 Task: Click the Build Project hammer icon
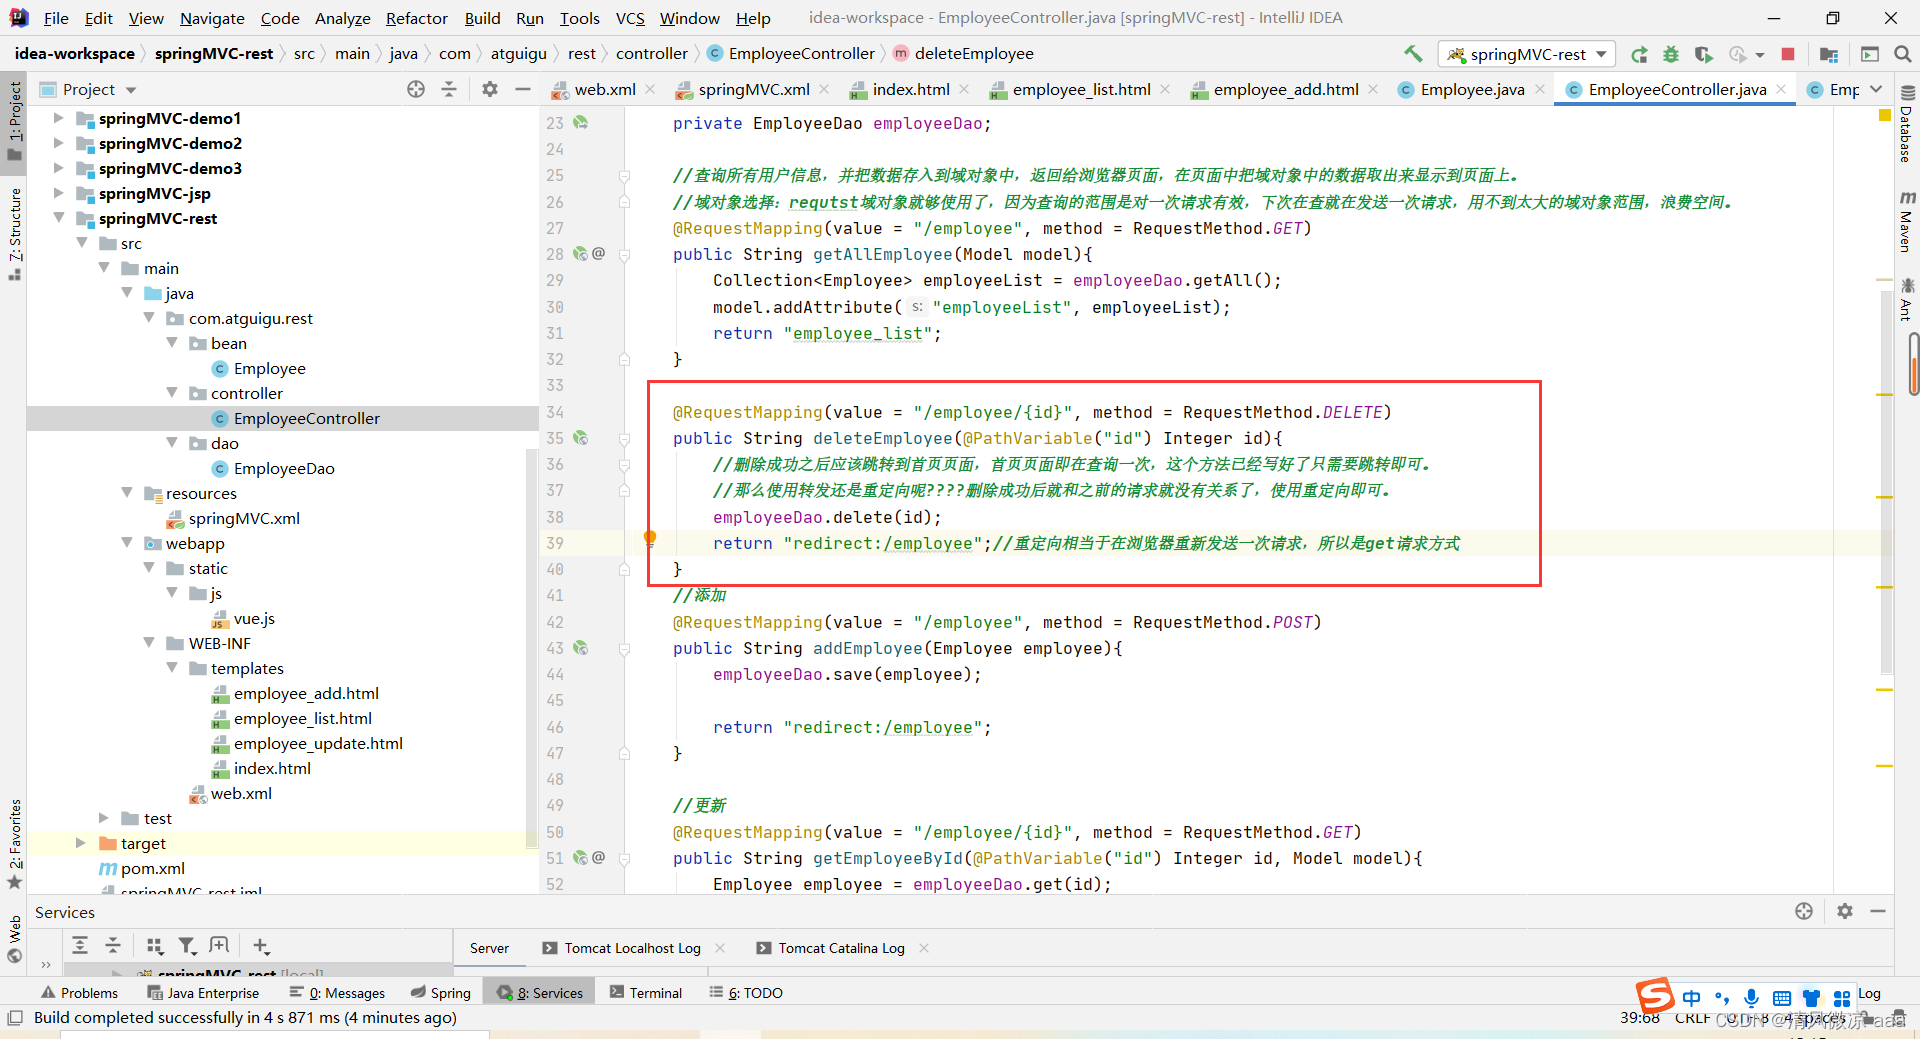[1413, 53]
